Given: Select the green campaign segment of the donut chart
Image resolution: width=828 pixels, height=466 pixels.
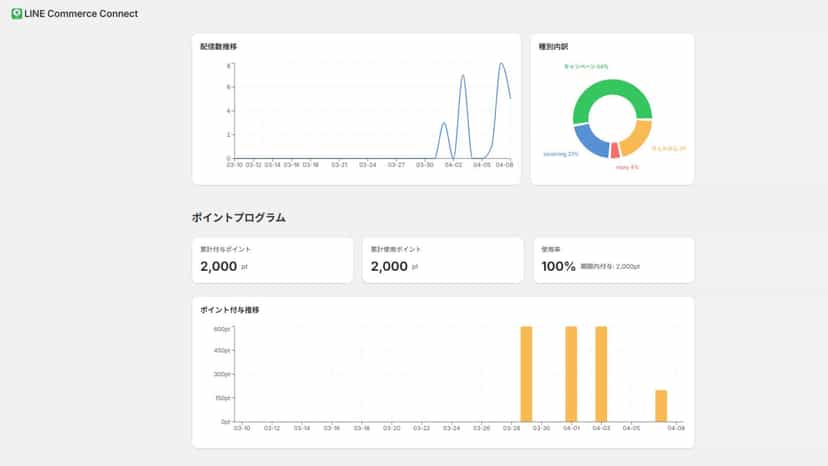Looking at the screenshot, I should (613, 95).
